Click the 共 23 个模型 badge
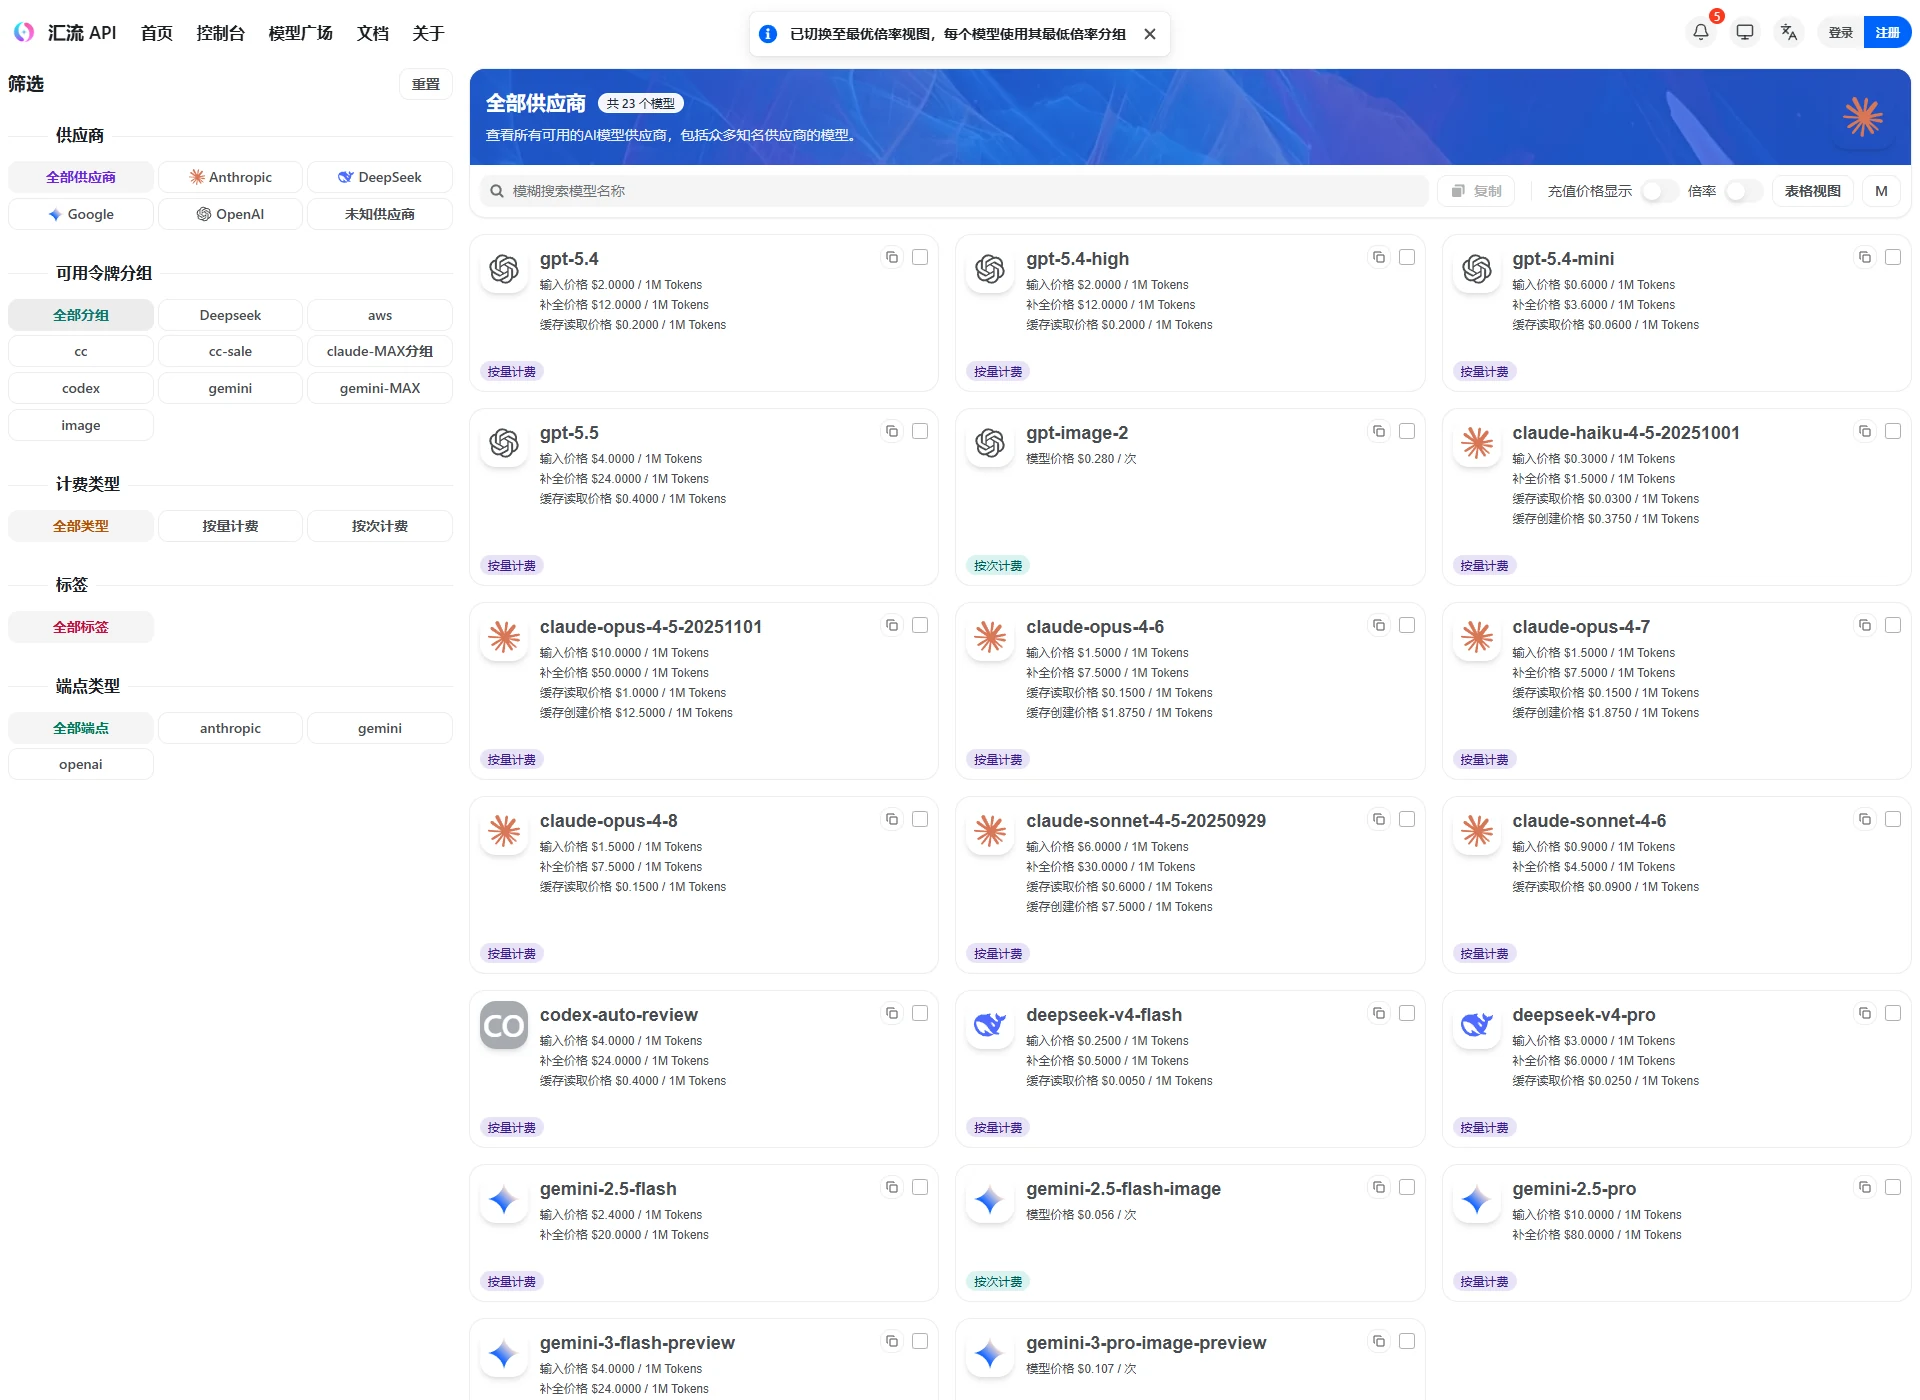 [x=641, y=103]
